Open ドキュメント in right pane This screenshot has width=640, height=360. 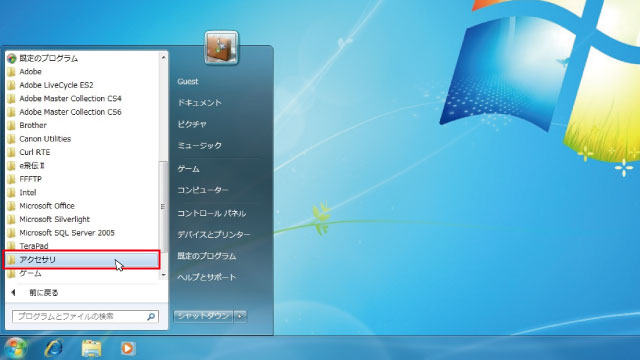(200, 103)
